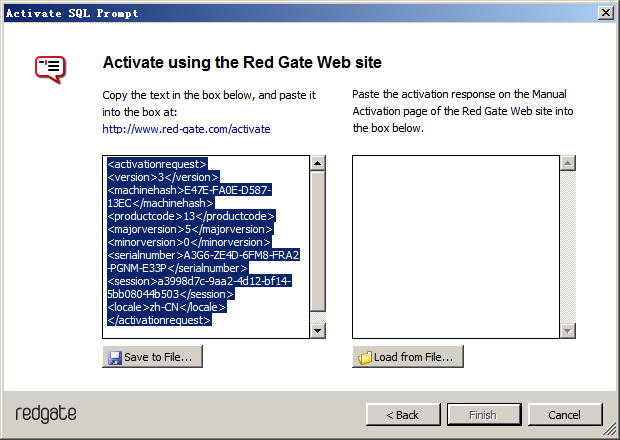Click the request box scroll up arrow

pos(318,163)
